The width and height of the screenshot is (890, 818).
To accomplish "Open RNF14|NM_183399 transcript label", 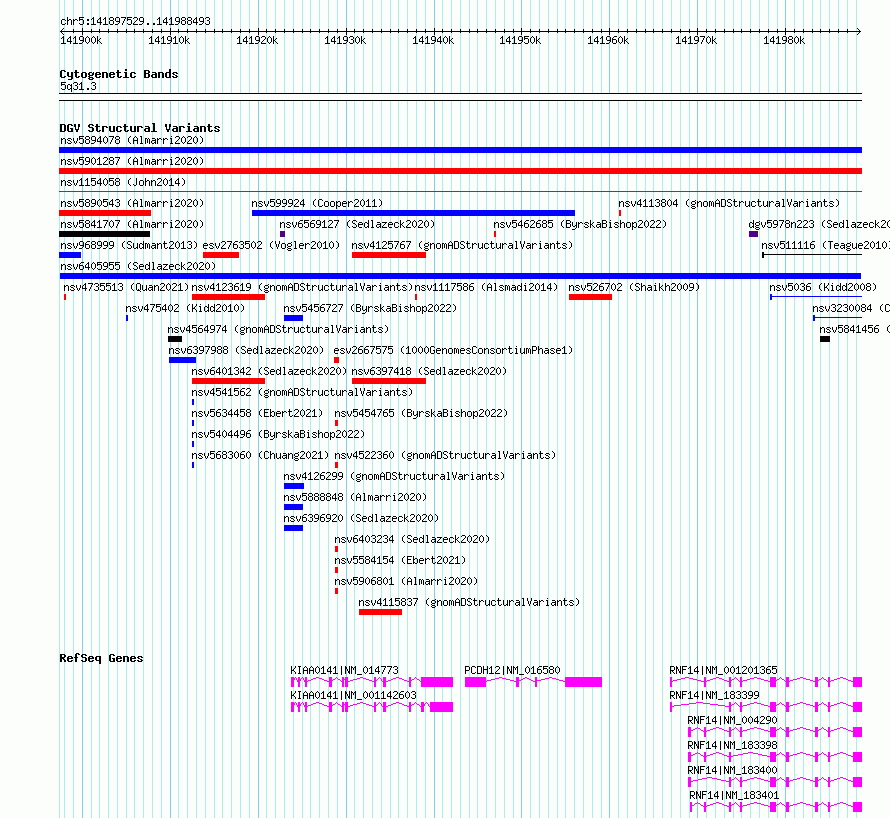I will pos(715,695).
